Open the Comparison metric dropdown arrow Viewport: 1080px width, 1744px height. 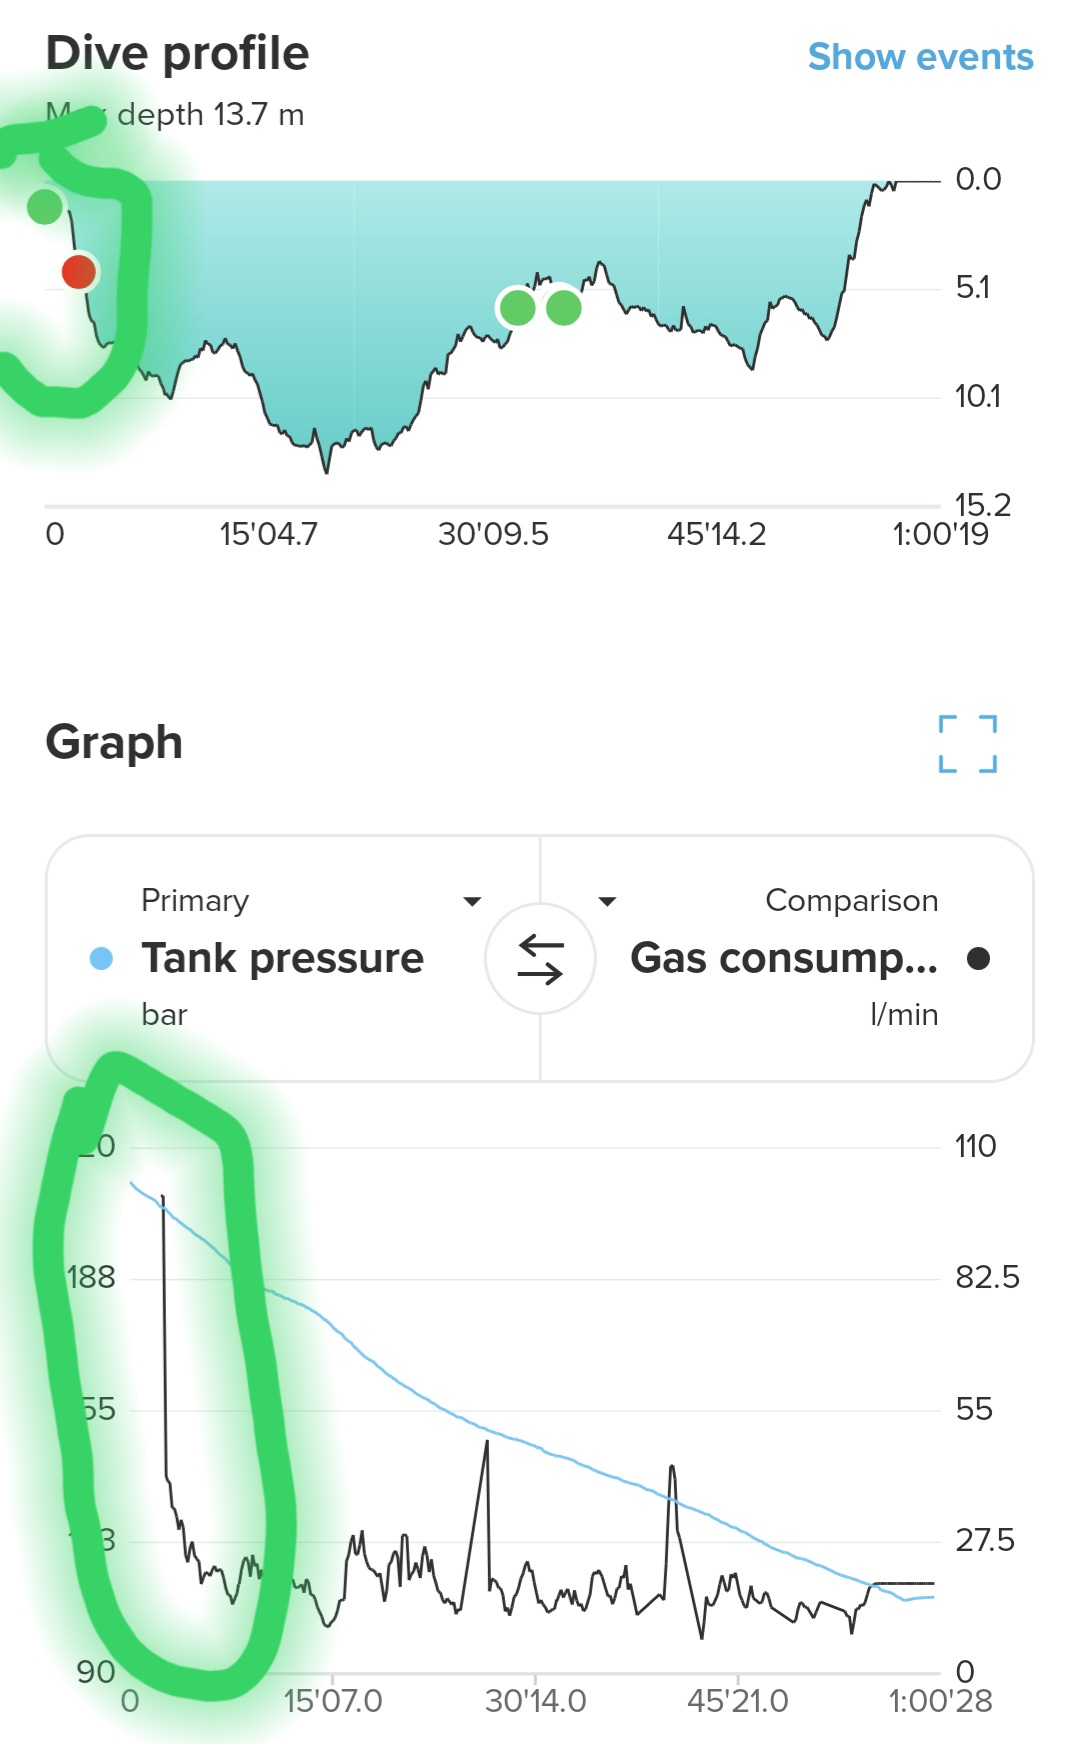coord(607,901)
